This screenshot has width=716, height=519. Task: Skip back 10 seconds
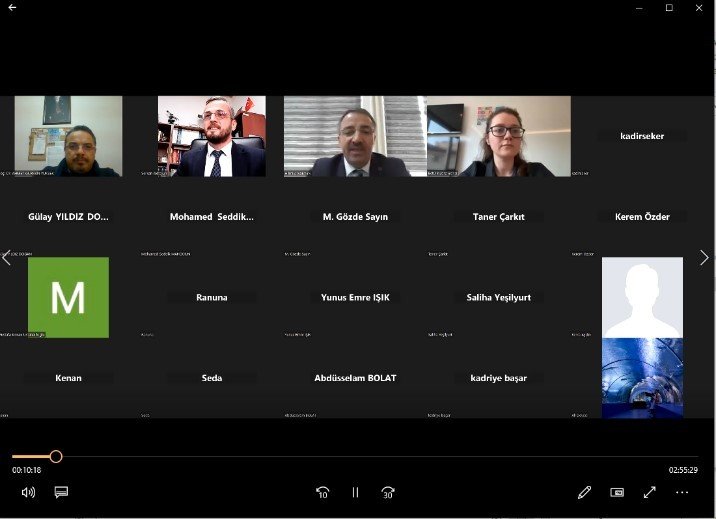click(322, 492)
